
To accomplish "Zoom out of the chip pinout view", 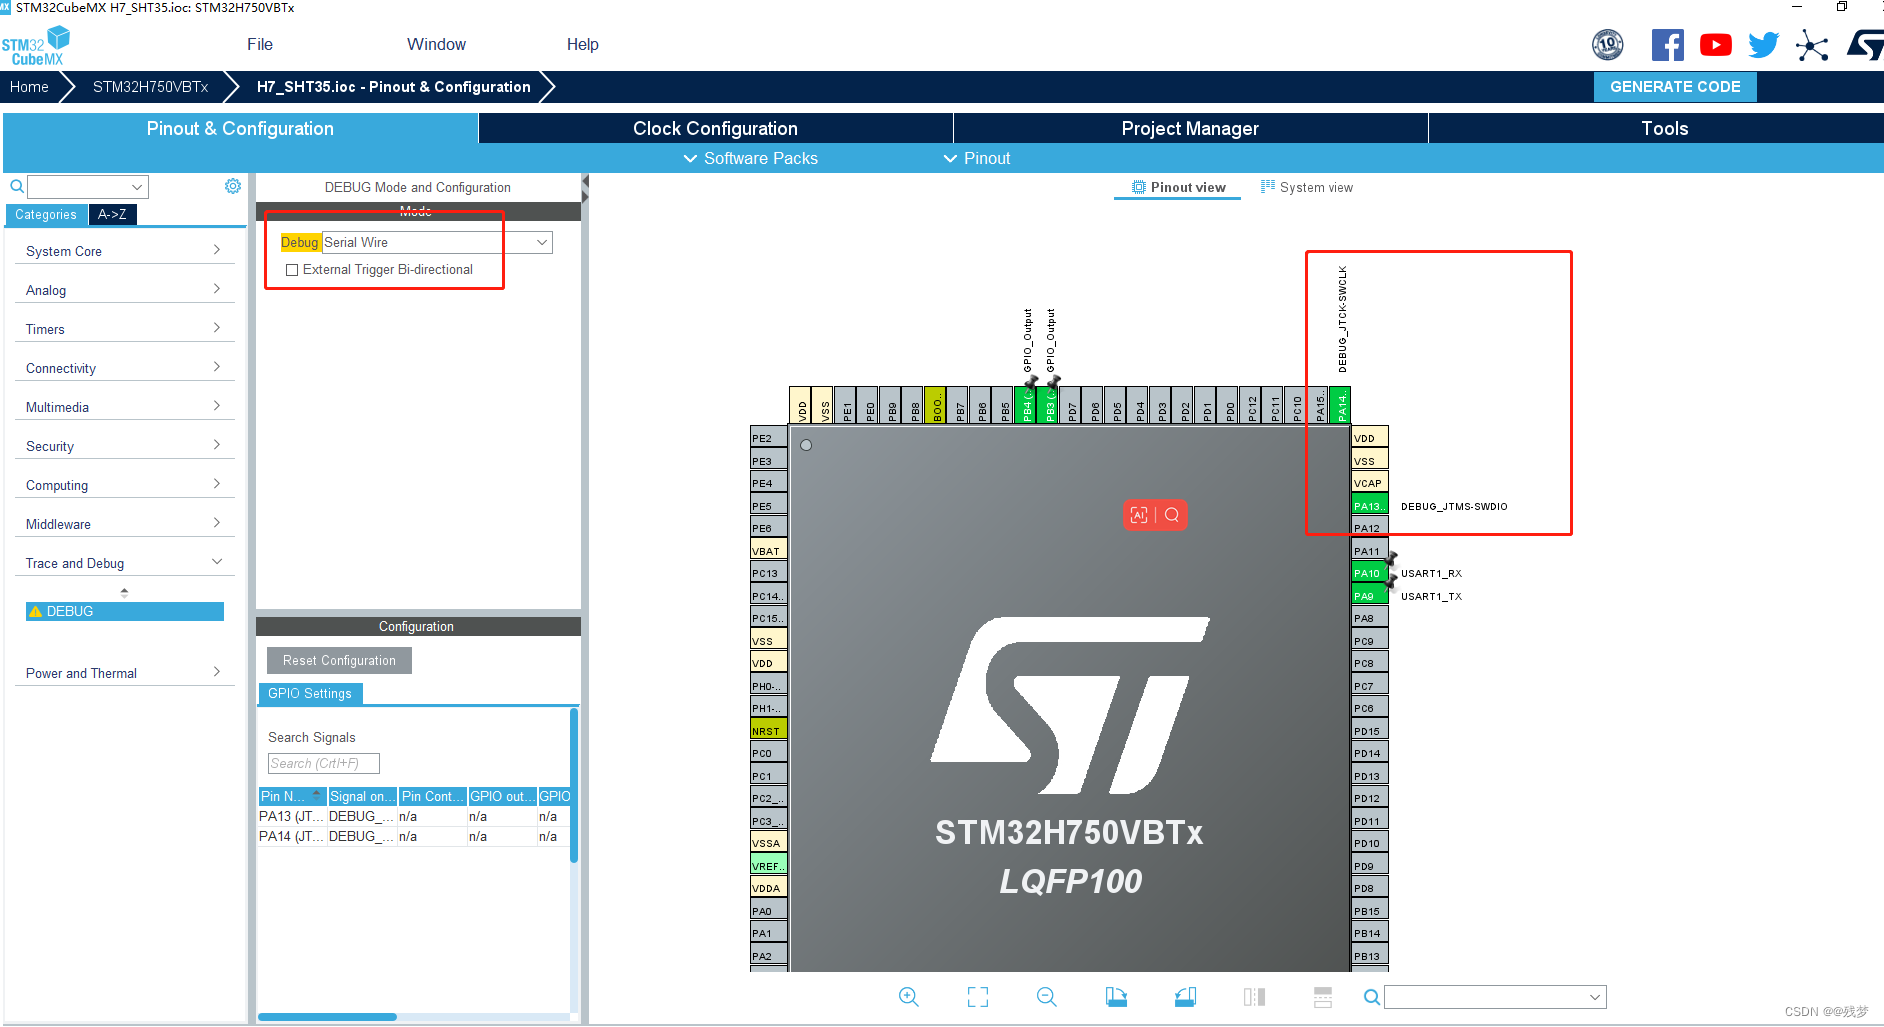I will click(1046, 997).
